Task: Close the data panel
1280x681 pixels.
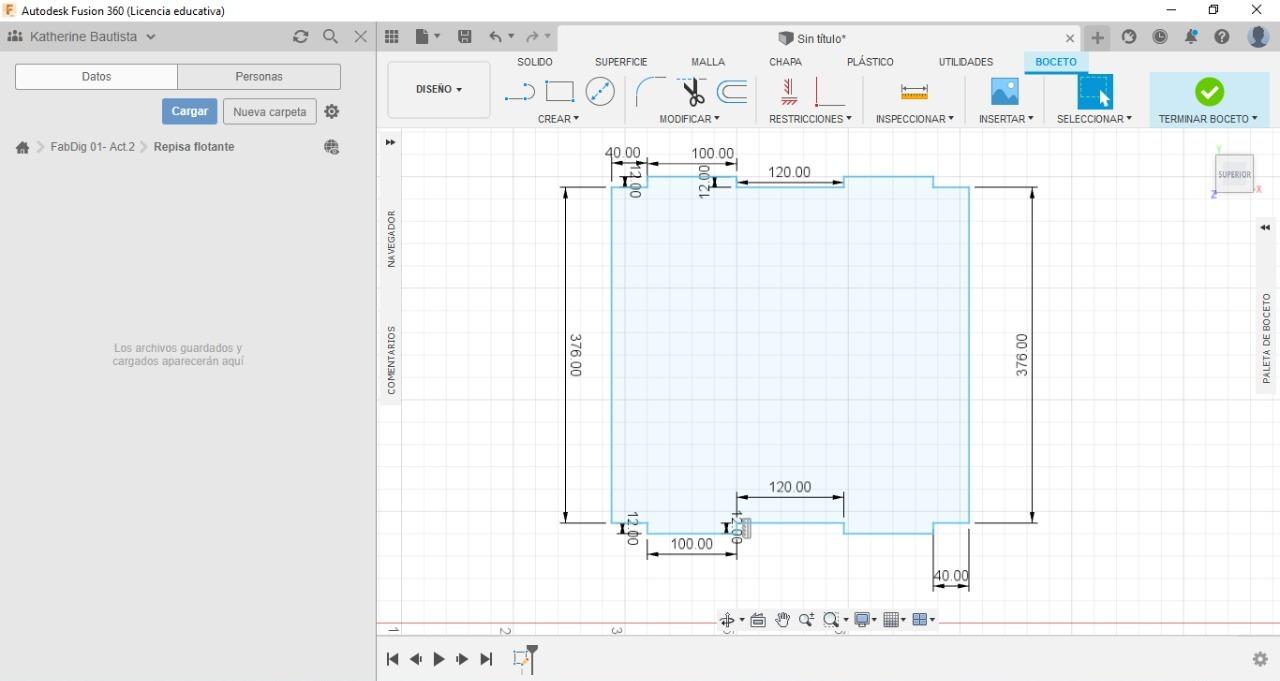Action: click(361, 36)
